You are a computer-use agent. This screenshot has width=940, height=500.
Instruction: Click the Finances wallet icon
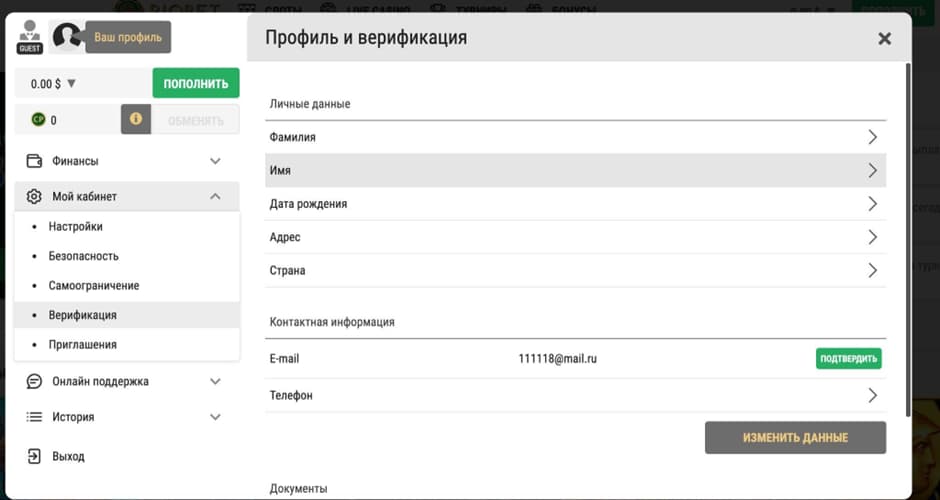[34, 161]
